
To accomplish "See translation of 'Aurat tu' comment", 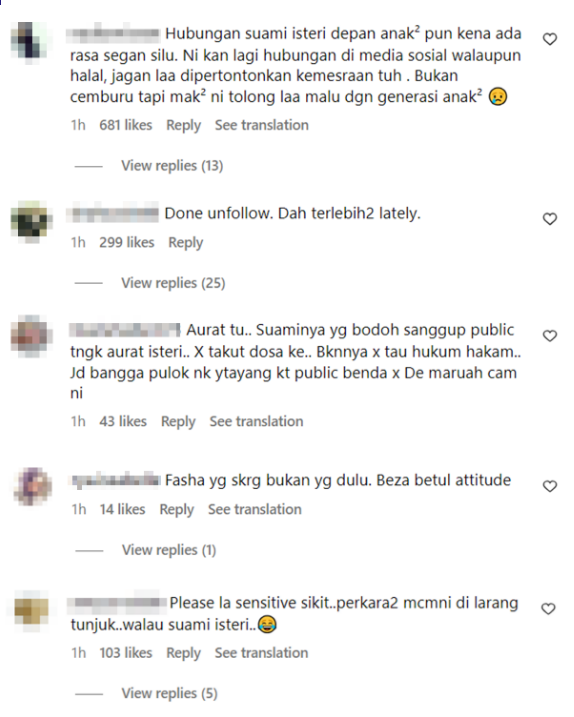I will pos(256,422).
